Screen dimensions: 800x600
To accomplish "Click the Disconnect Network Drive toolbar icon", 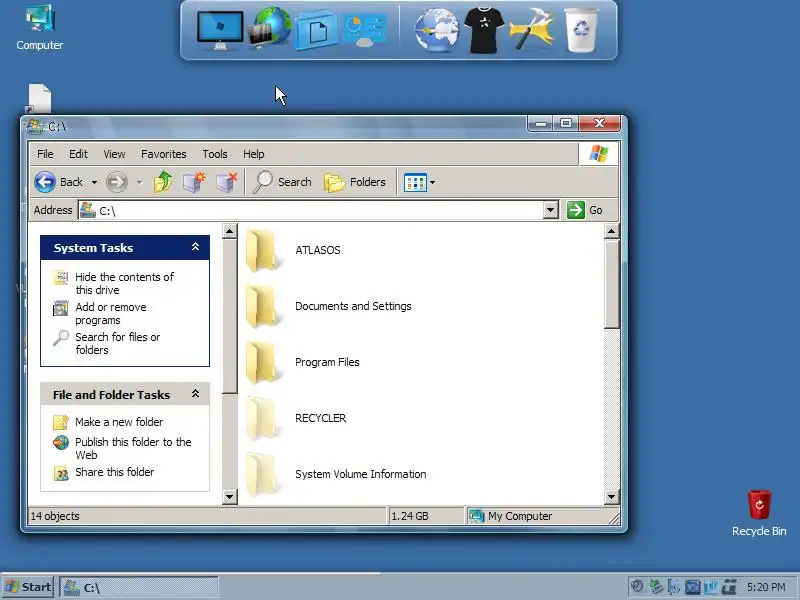I will coord(227,182).
